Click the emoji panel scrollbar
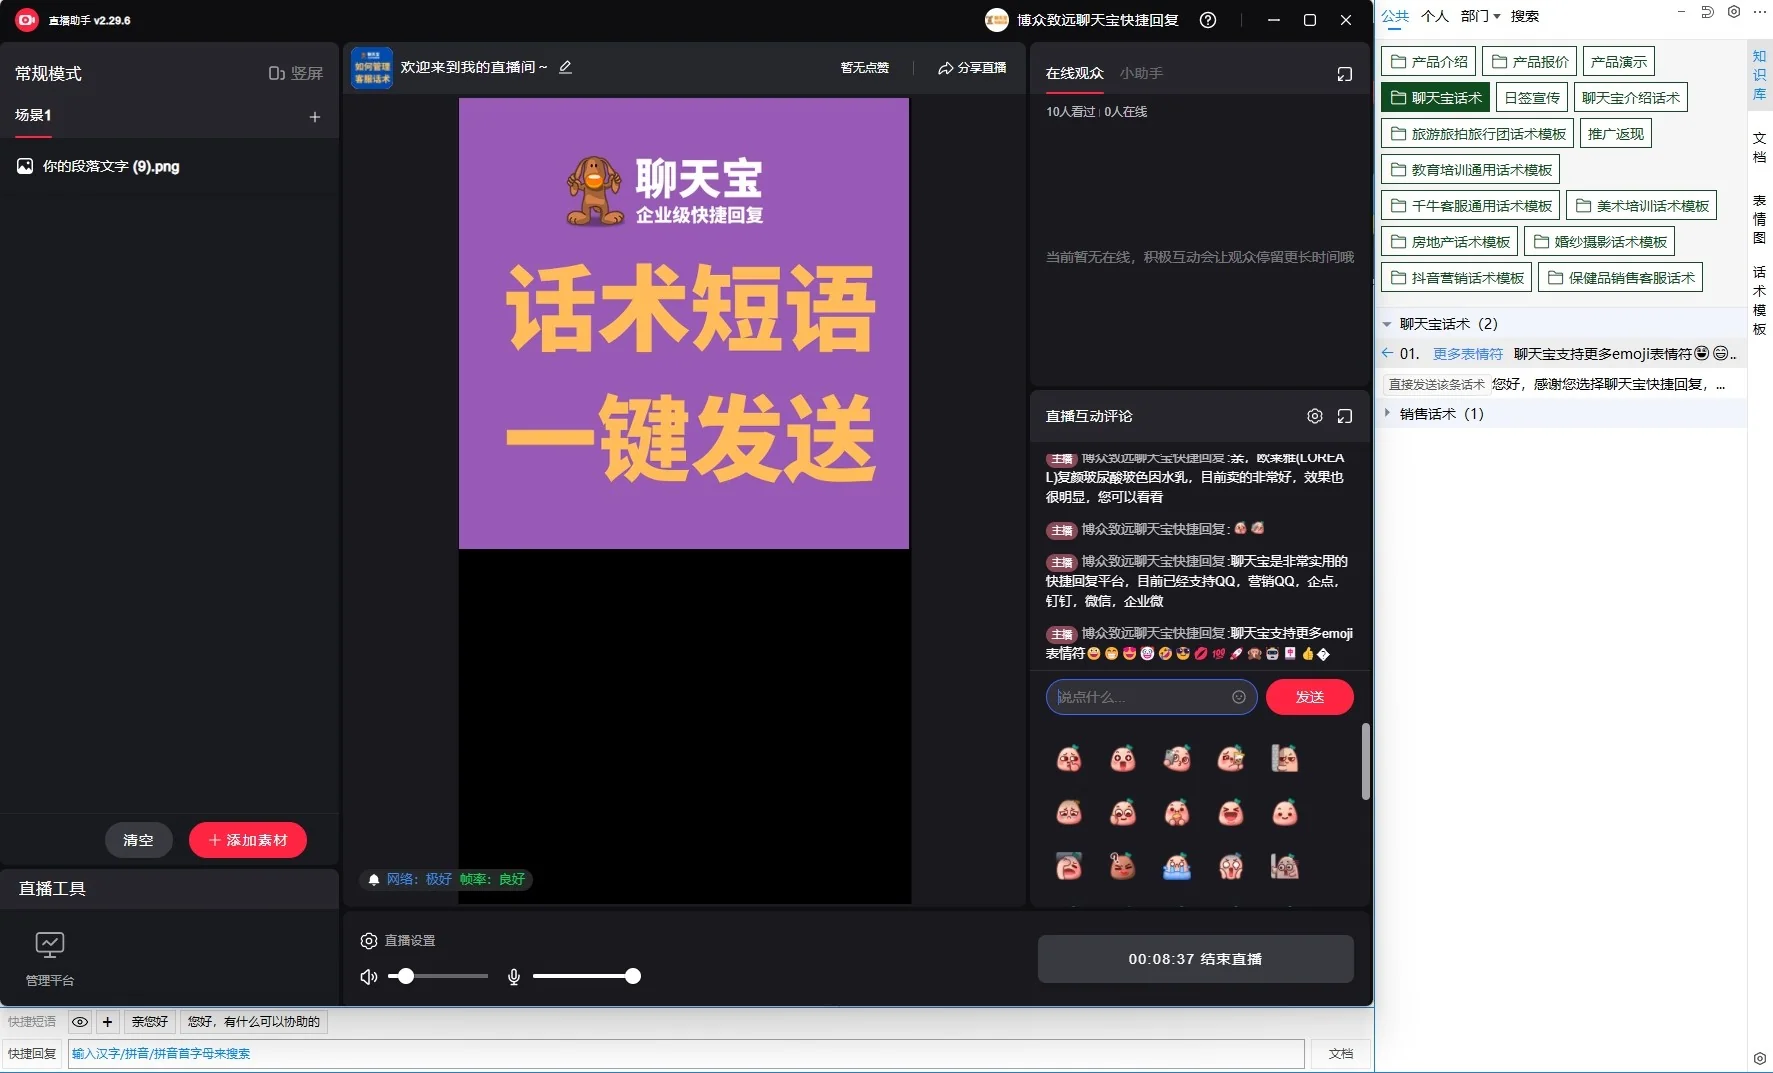The width and height of the screenshot is (1773, 1073). coord(1365,761)
